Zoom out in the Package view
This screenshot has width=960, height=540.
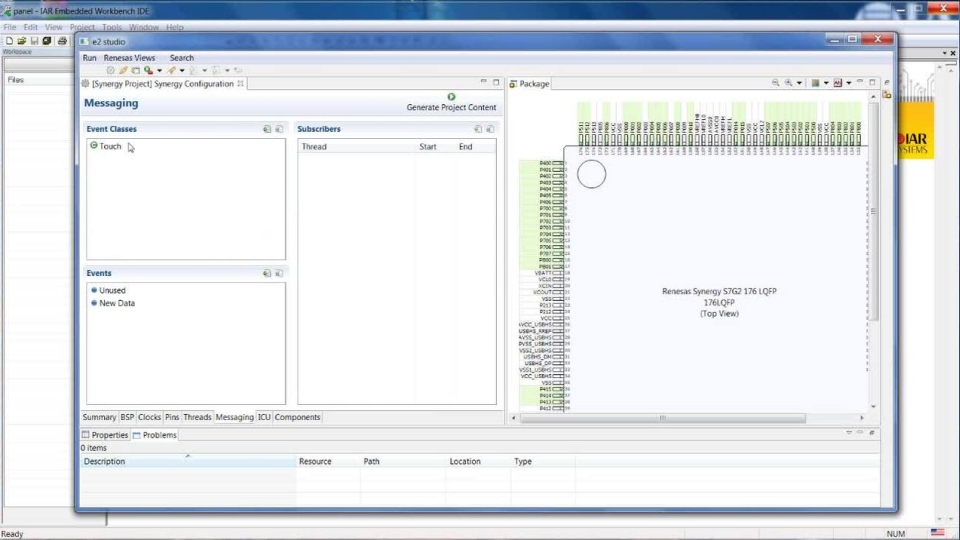pyautogui.click(x=776, y=83)
